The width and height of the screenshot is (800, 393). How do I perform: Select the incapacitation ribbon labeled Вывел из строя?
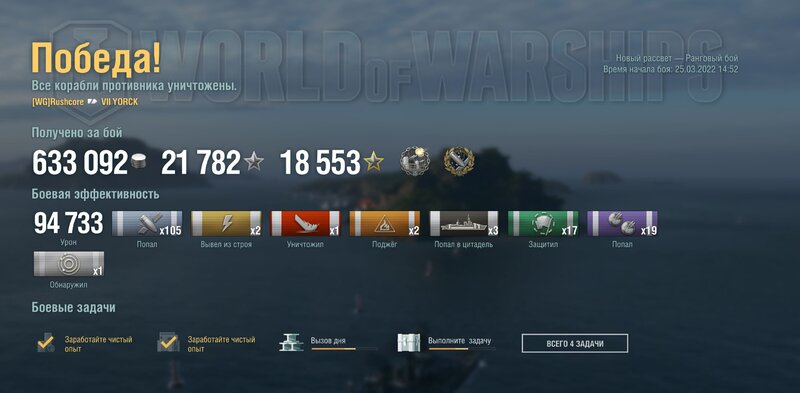[226, 224]
